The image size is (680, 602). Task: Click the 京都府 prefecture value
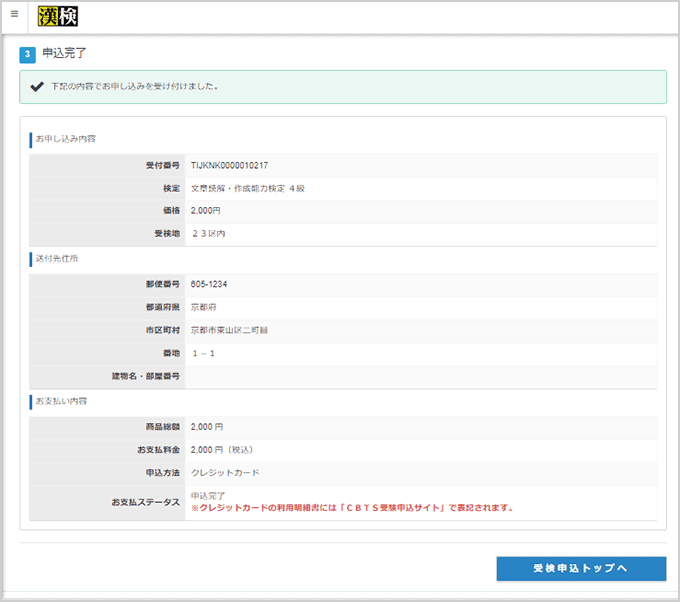203,307
